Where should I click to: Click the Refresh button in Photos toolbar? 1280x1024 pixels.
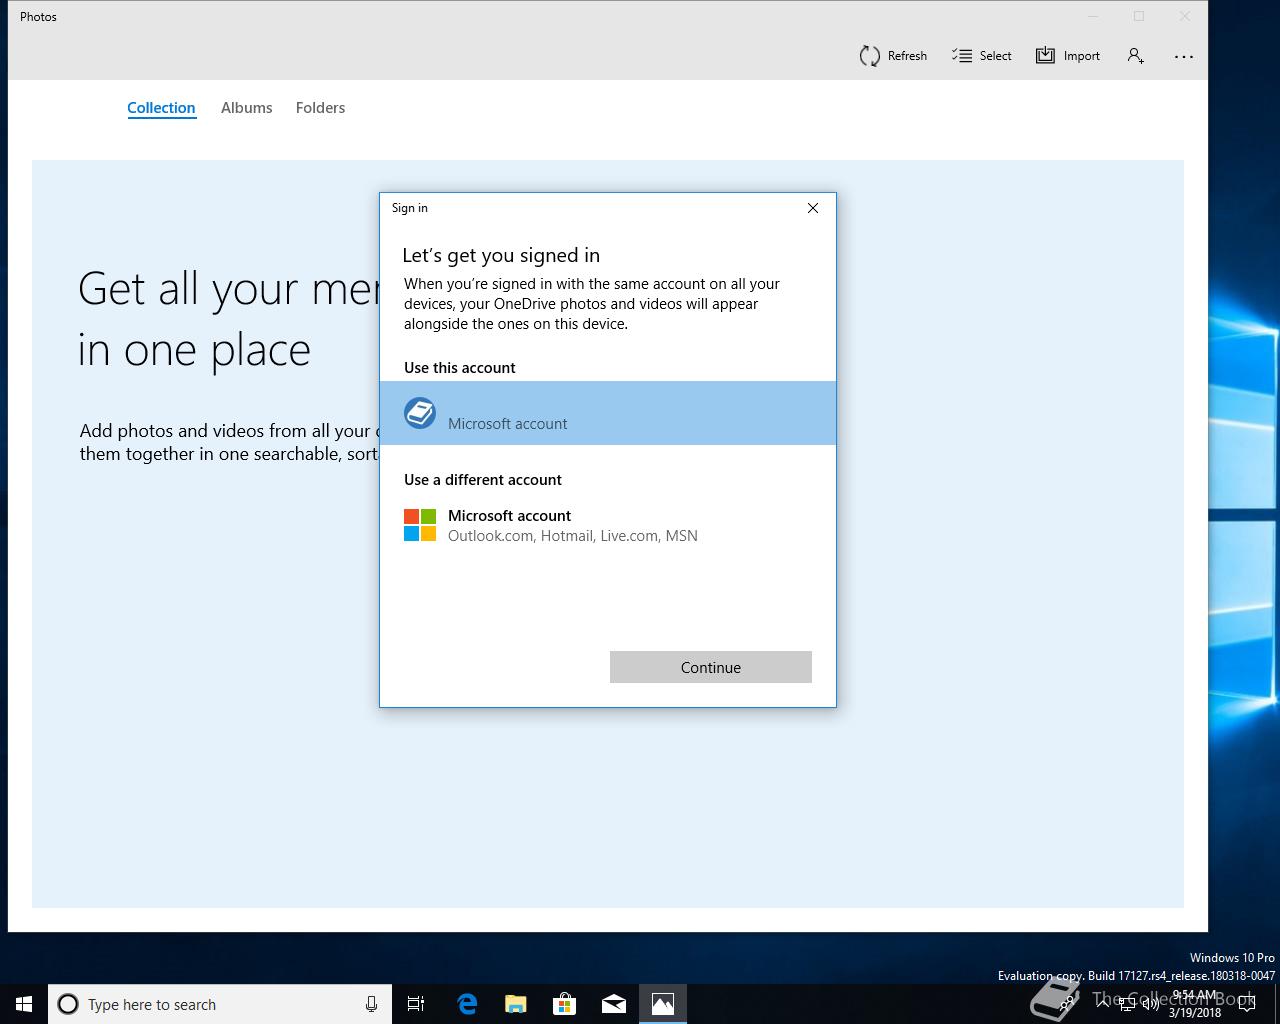[893, 56]
